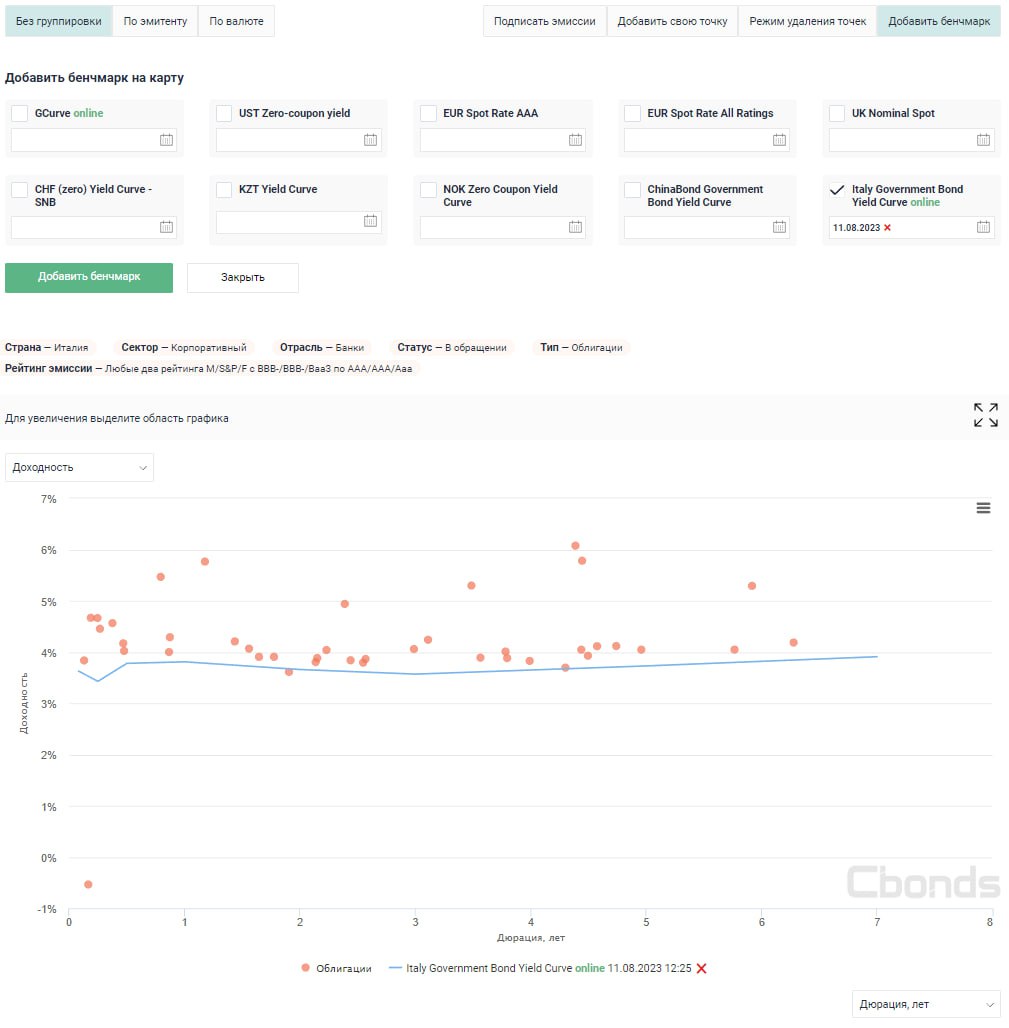Open calendar for KZT Yield Curve

370,221
